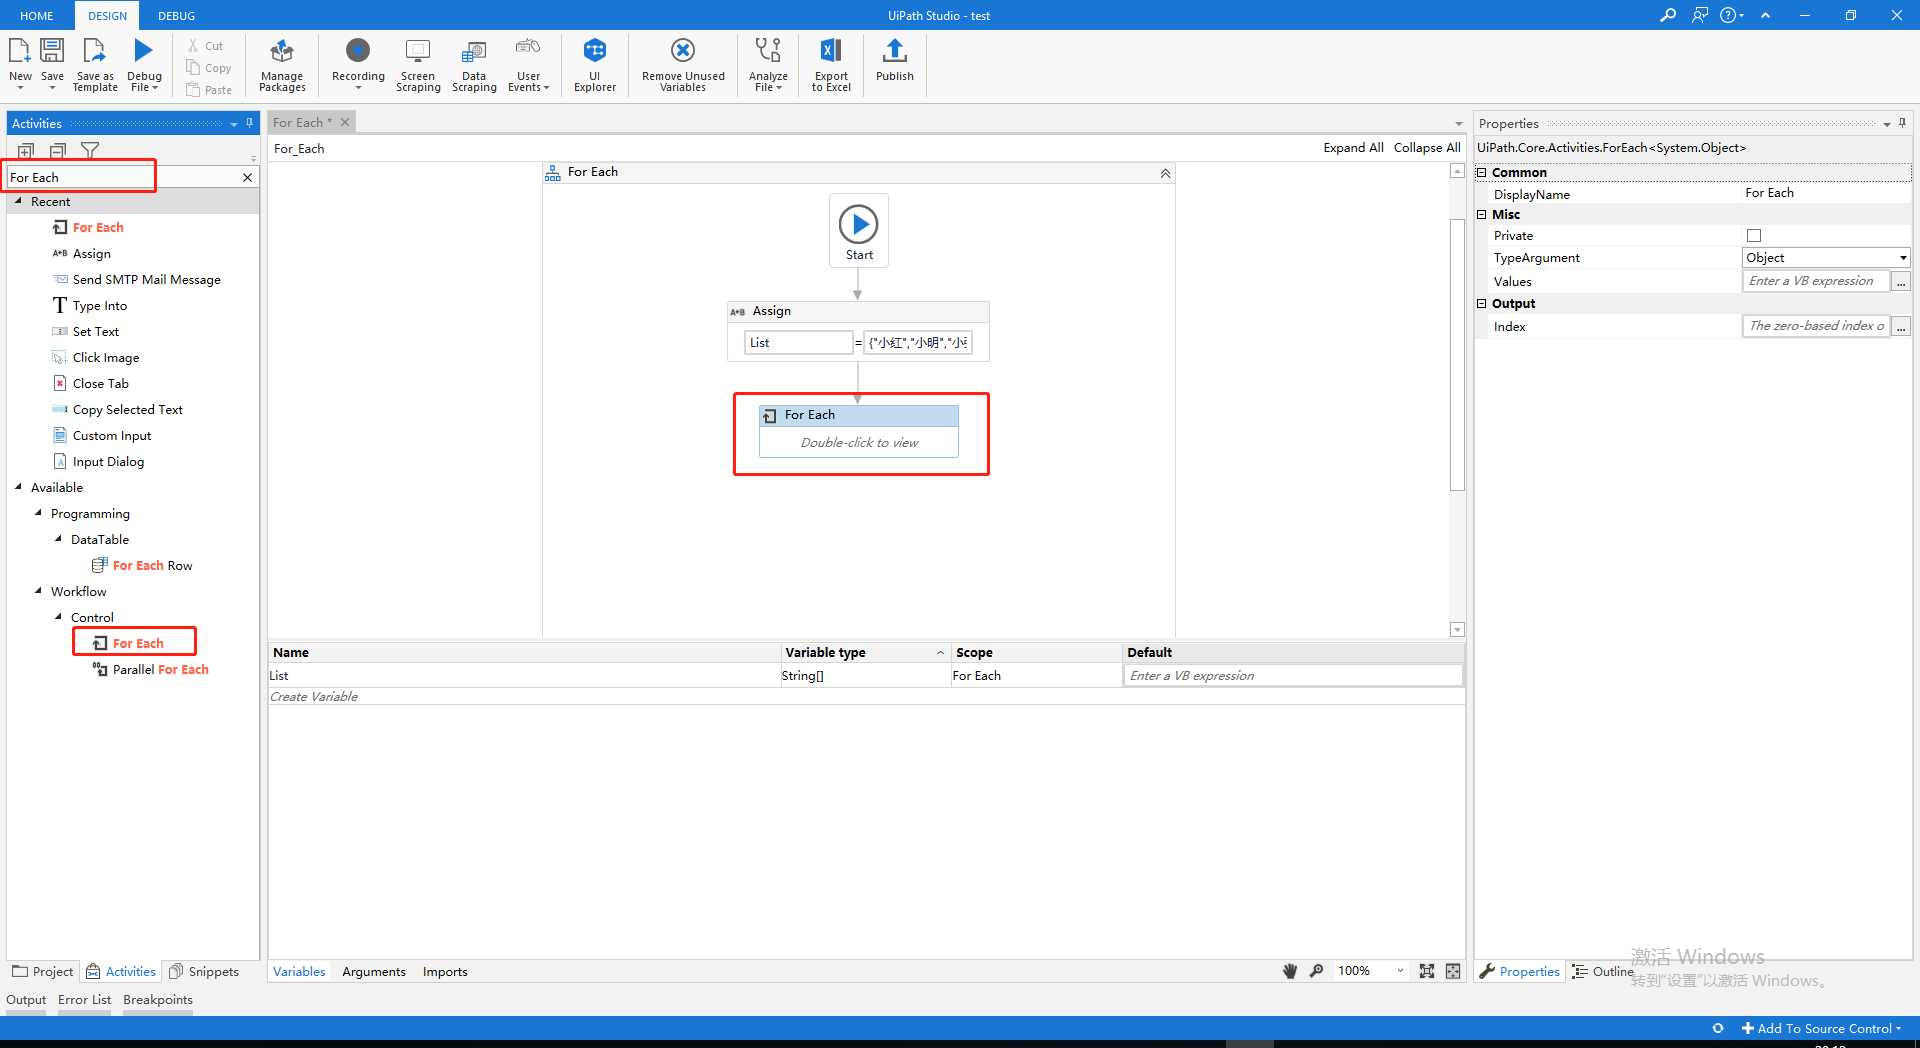The height and width of the screenshot is (1048, 1920).
Task: Collapse the Workflow tree node
Action: (38, 591)
